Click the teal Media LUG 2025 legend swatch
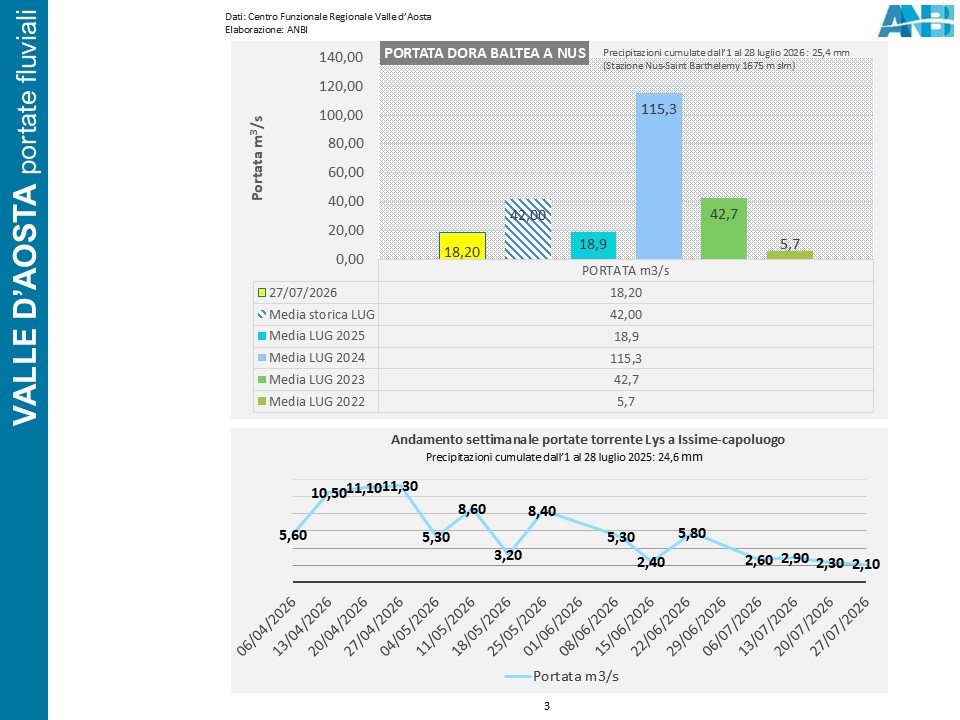 [262, 336]
